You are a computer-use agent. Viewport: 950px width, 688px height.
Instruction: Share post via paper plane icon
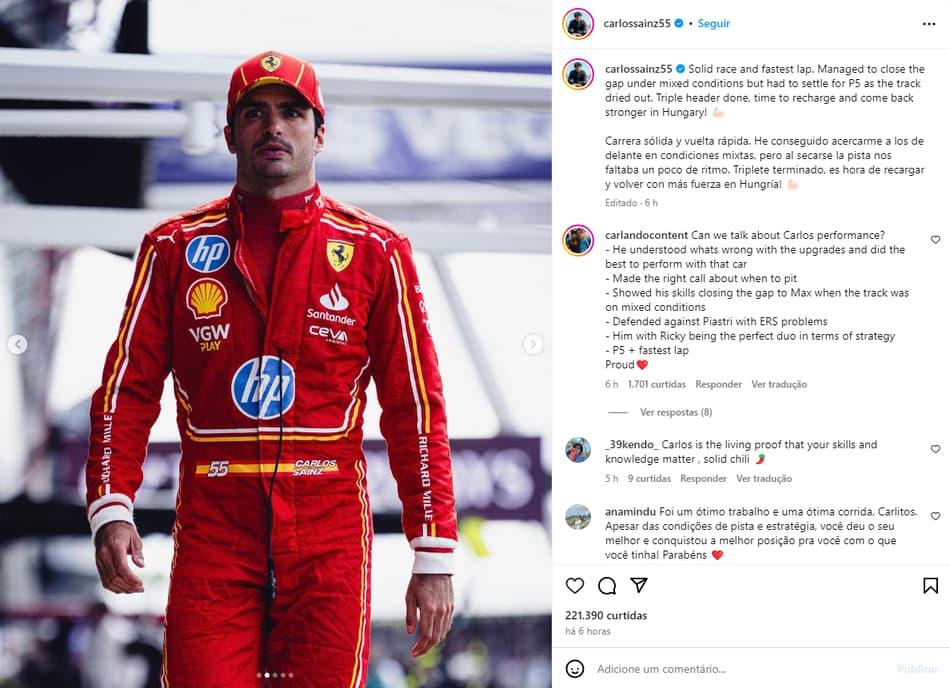[x=639, y=585]
